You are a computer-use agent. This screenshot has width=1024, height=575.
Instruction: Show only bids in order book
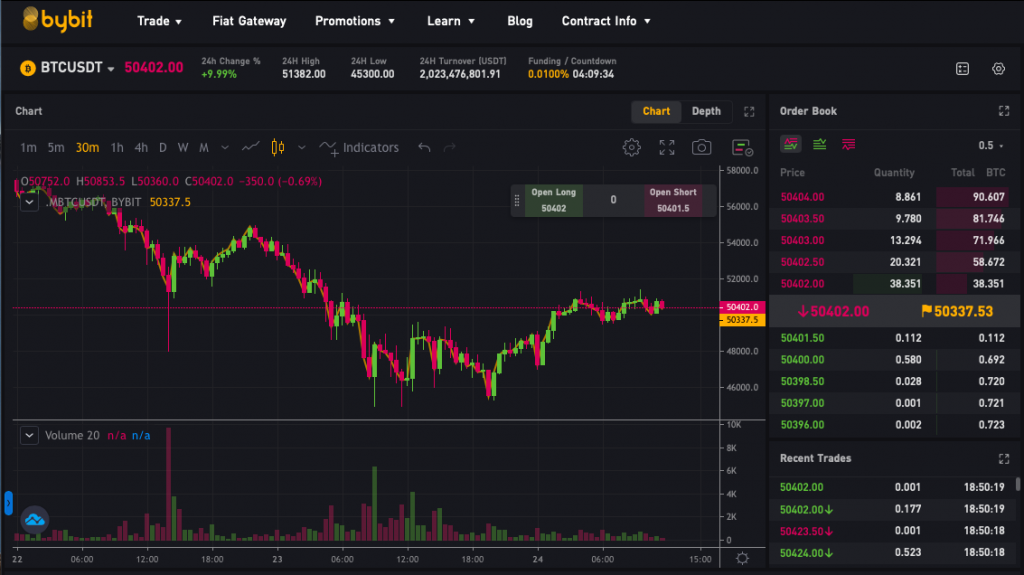pyautogui.click(x=820, y=144)
